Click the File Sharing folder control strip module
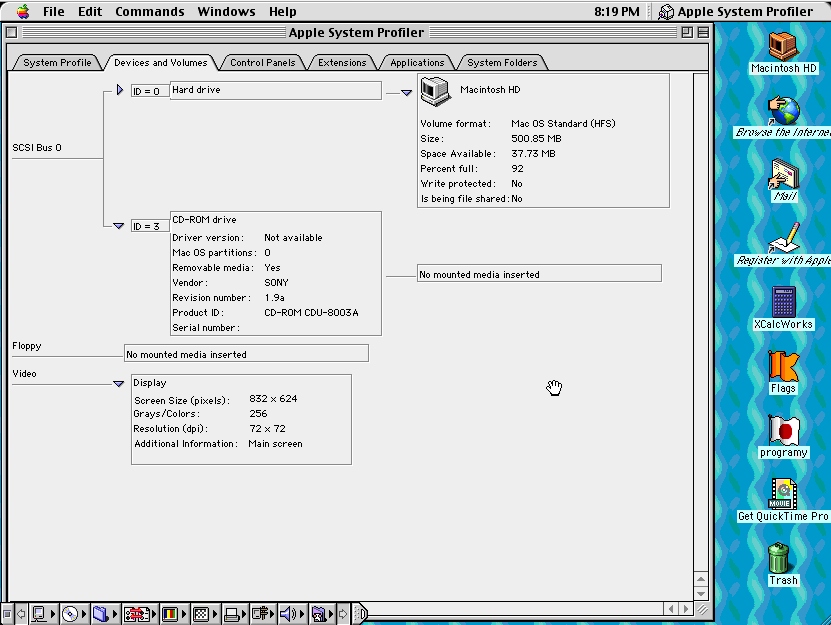Screen dimensions: 831x625 click(104, 614)
